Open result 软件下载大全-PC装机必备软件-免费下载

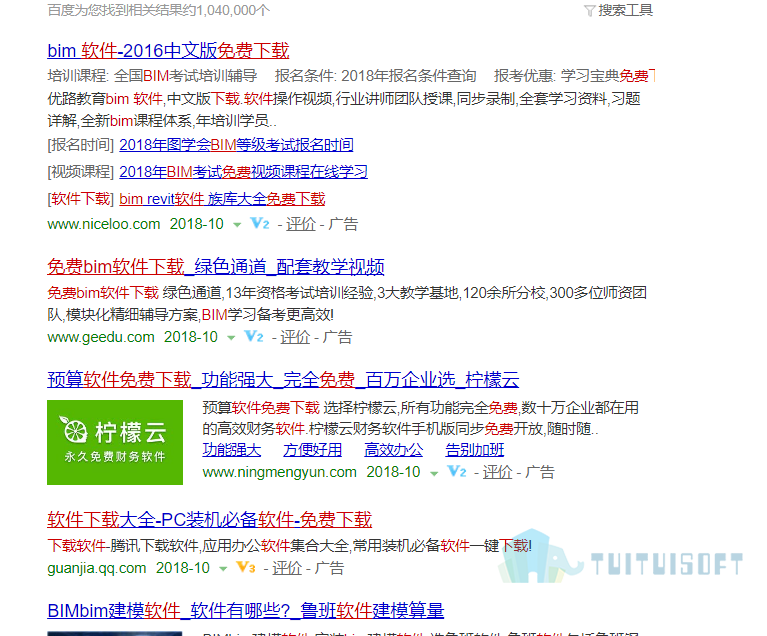click(210, 519)
